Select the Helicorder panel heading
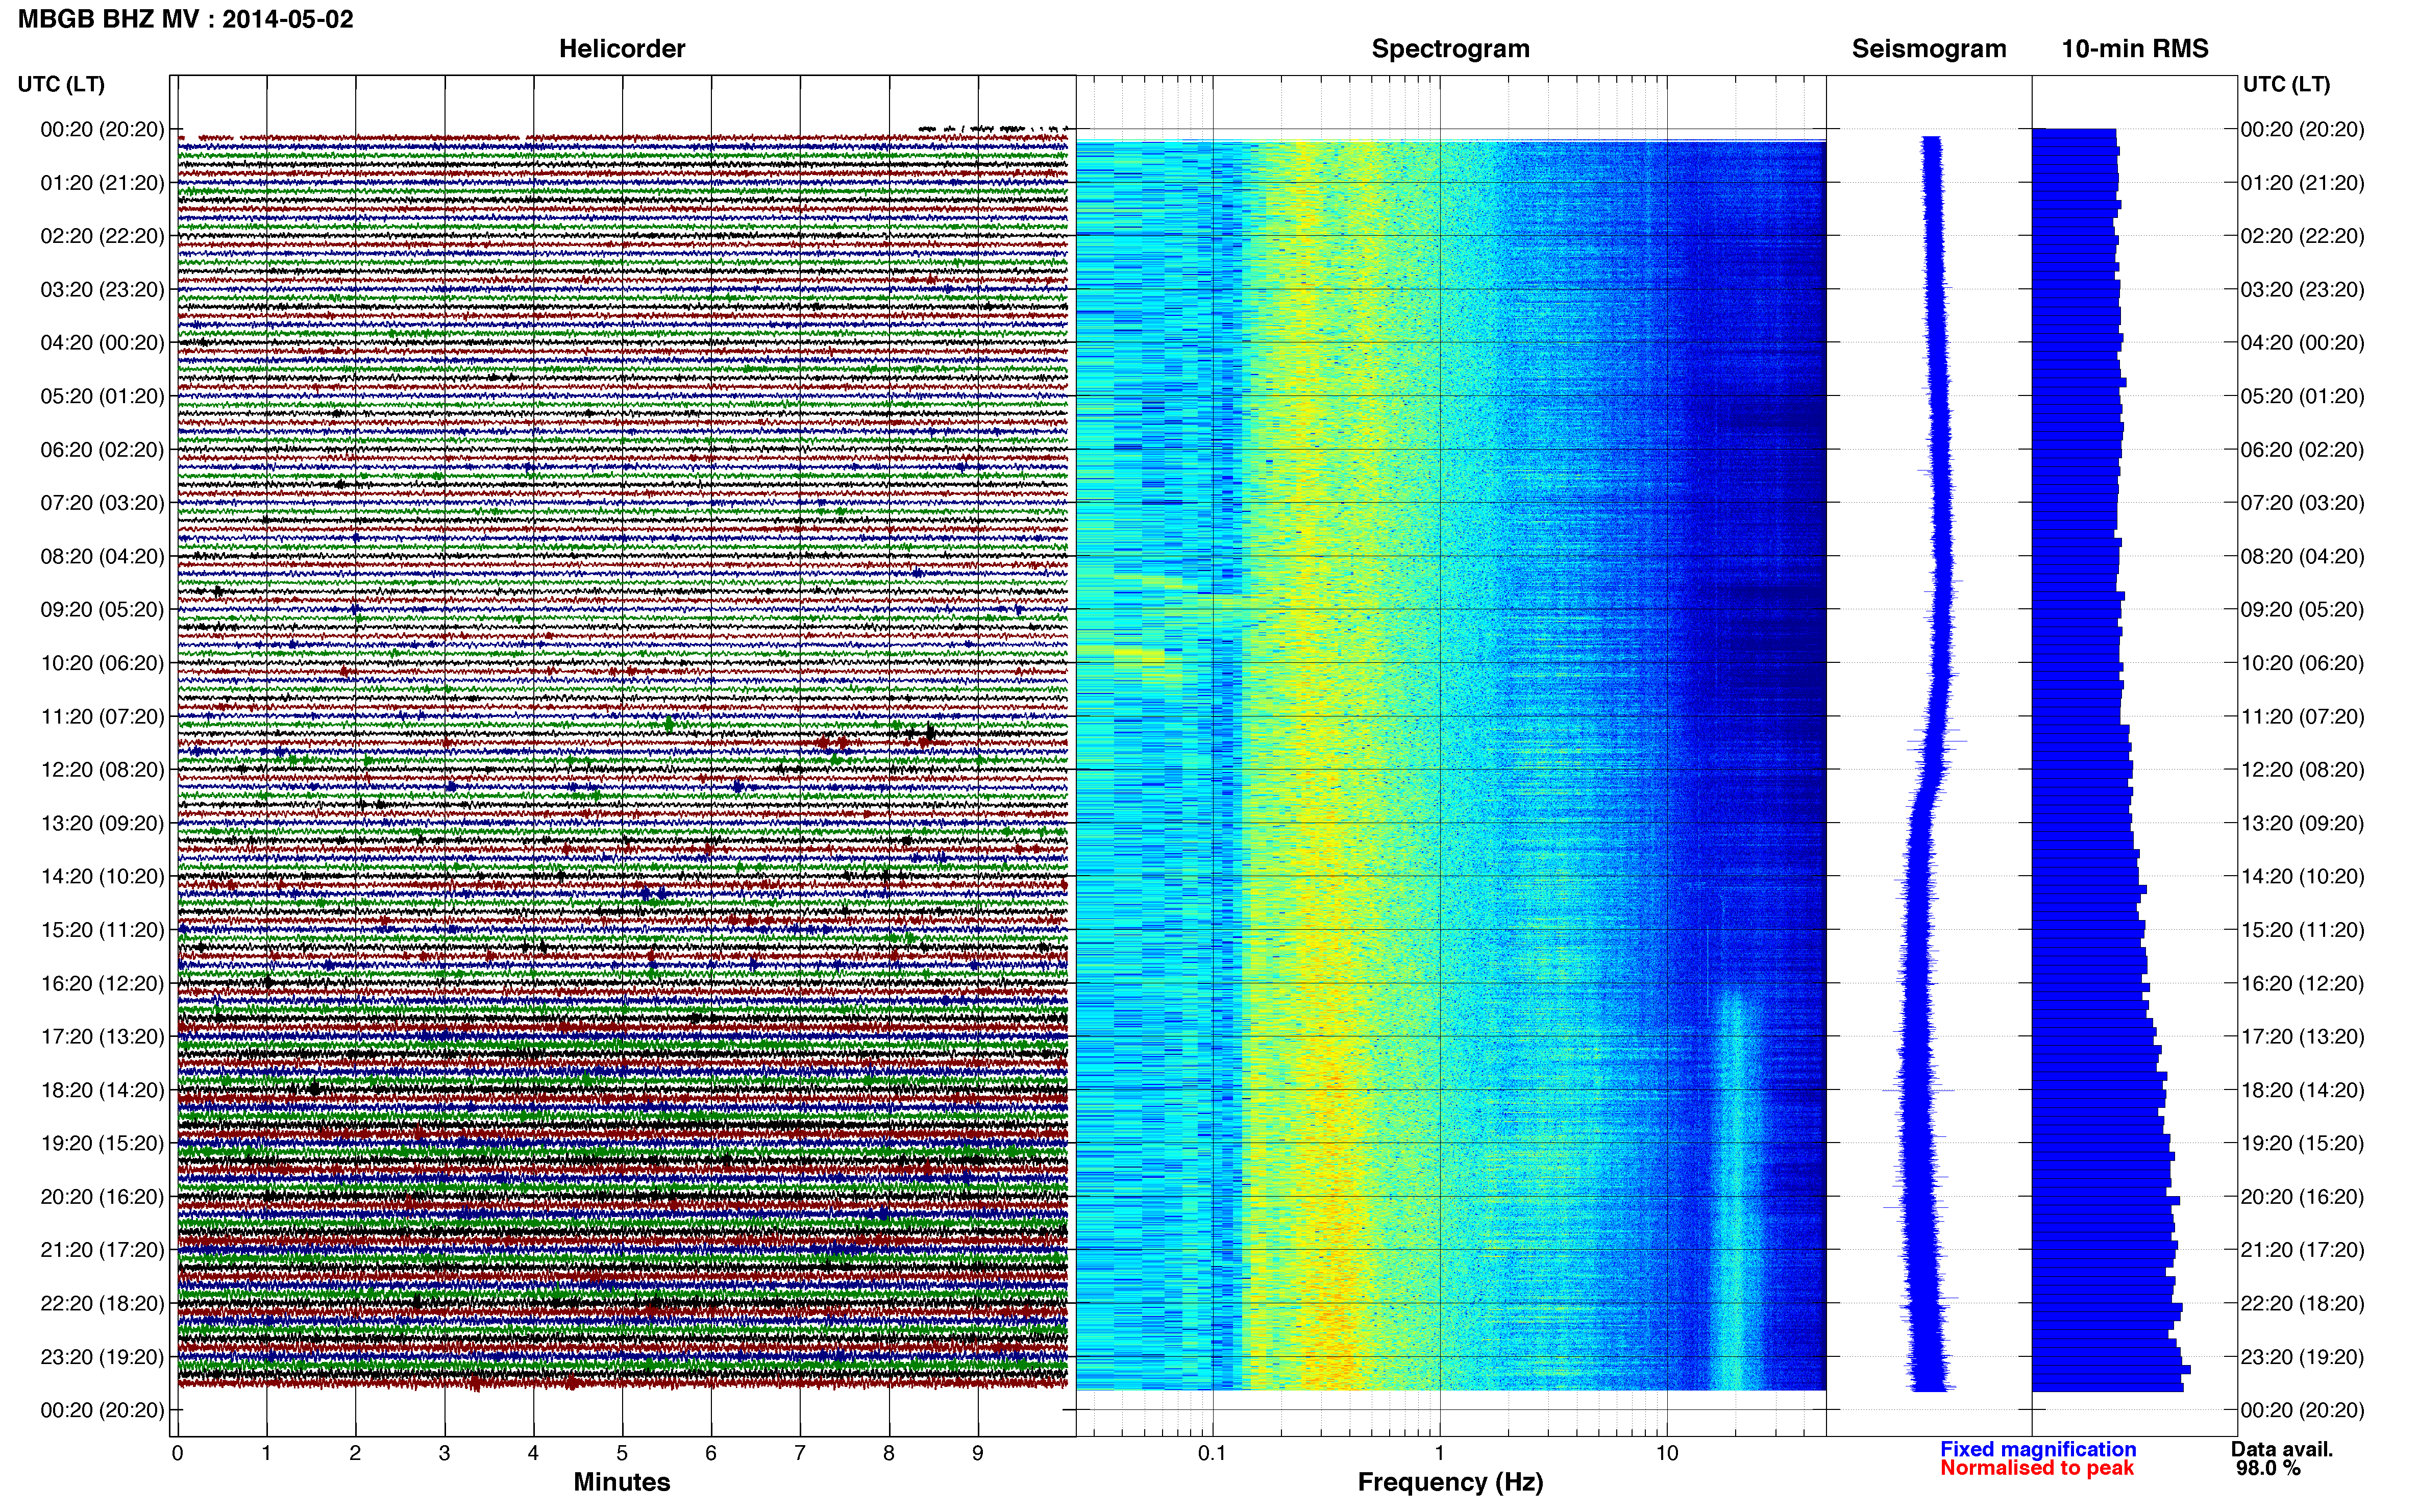The image size is (2419, 1512). 621,49
